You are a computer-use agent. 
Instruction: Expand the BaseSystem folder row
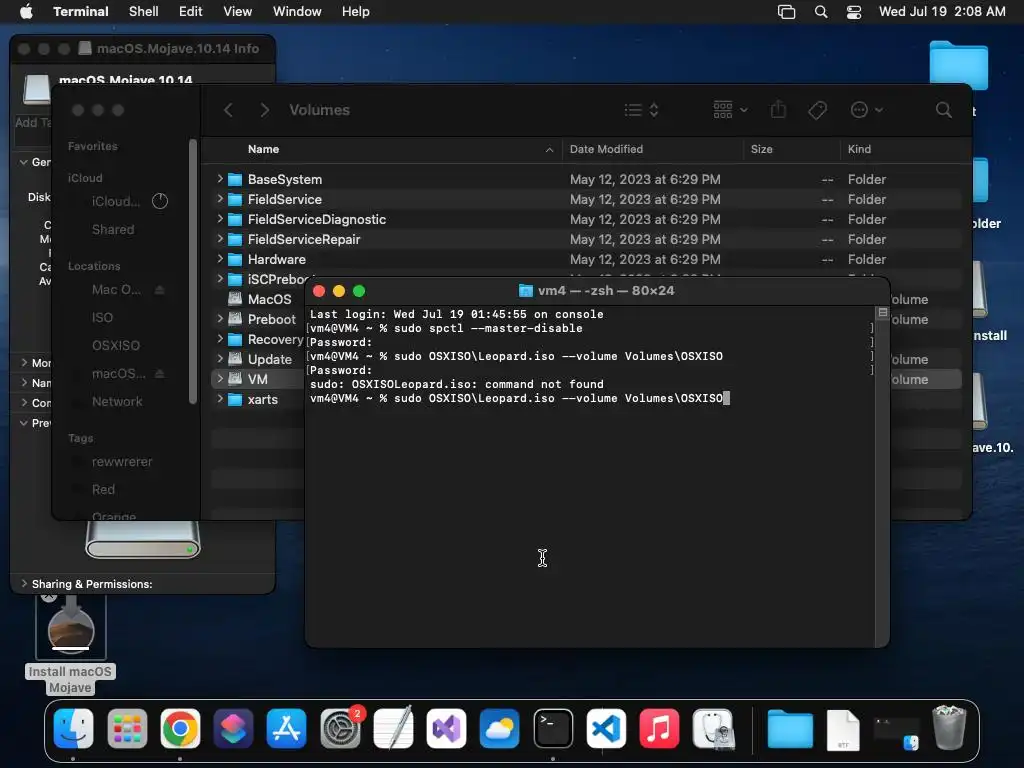(220, 178)
